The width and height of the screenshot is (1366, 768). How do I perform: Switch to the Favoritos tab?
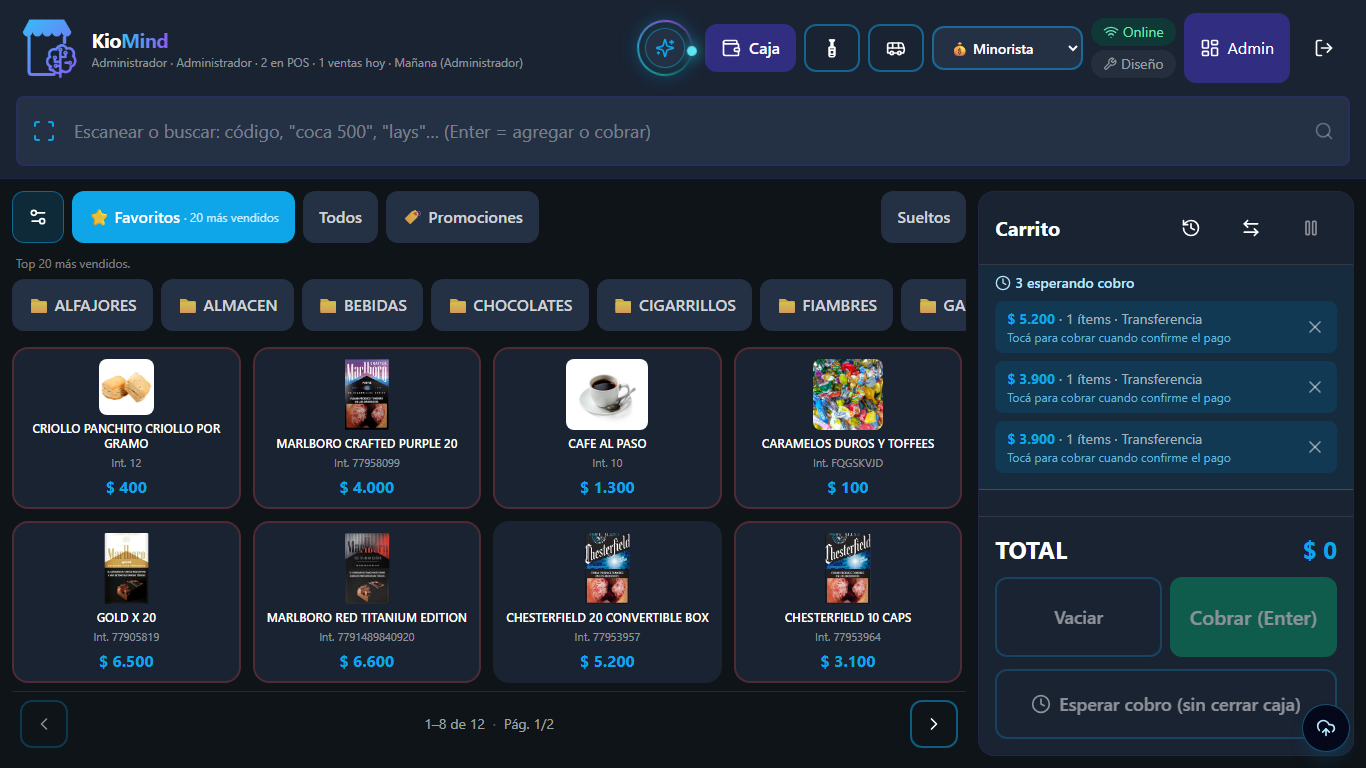click(x=183, y=217)
